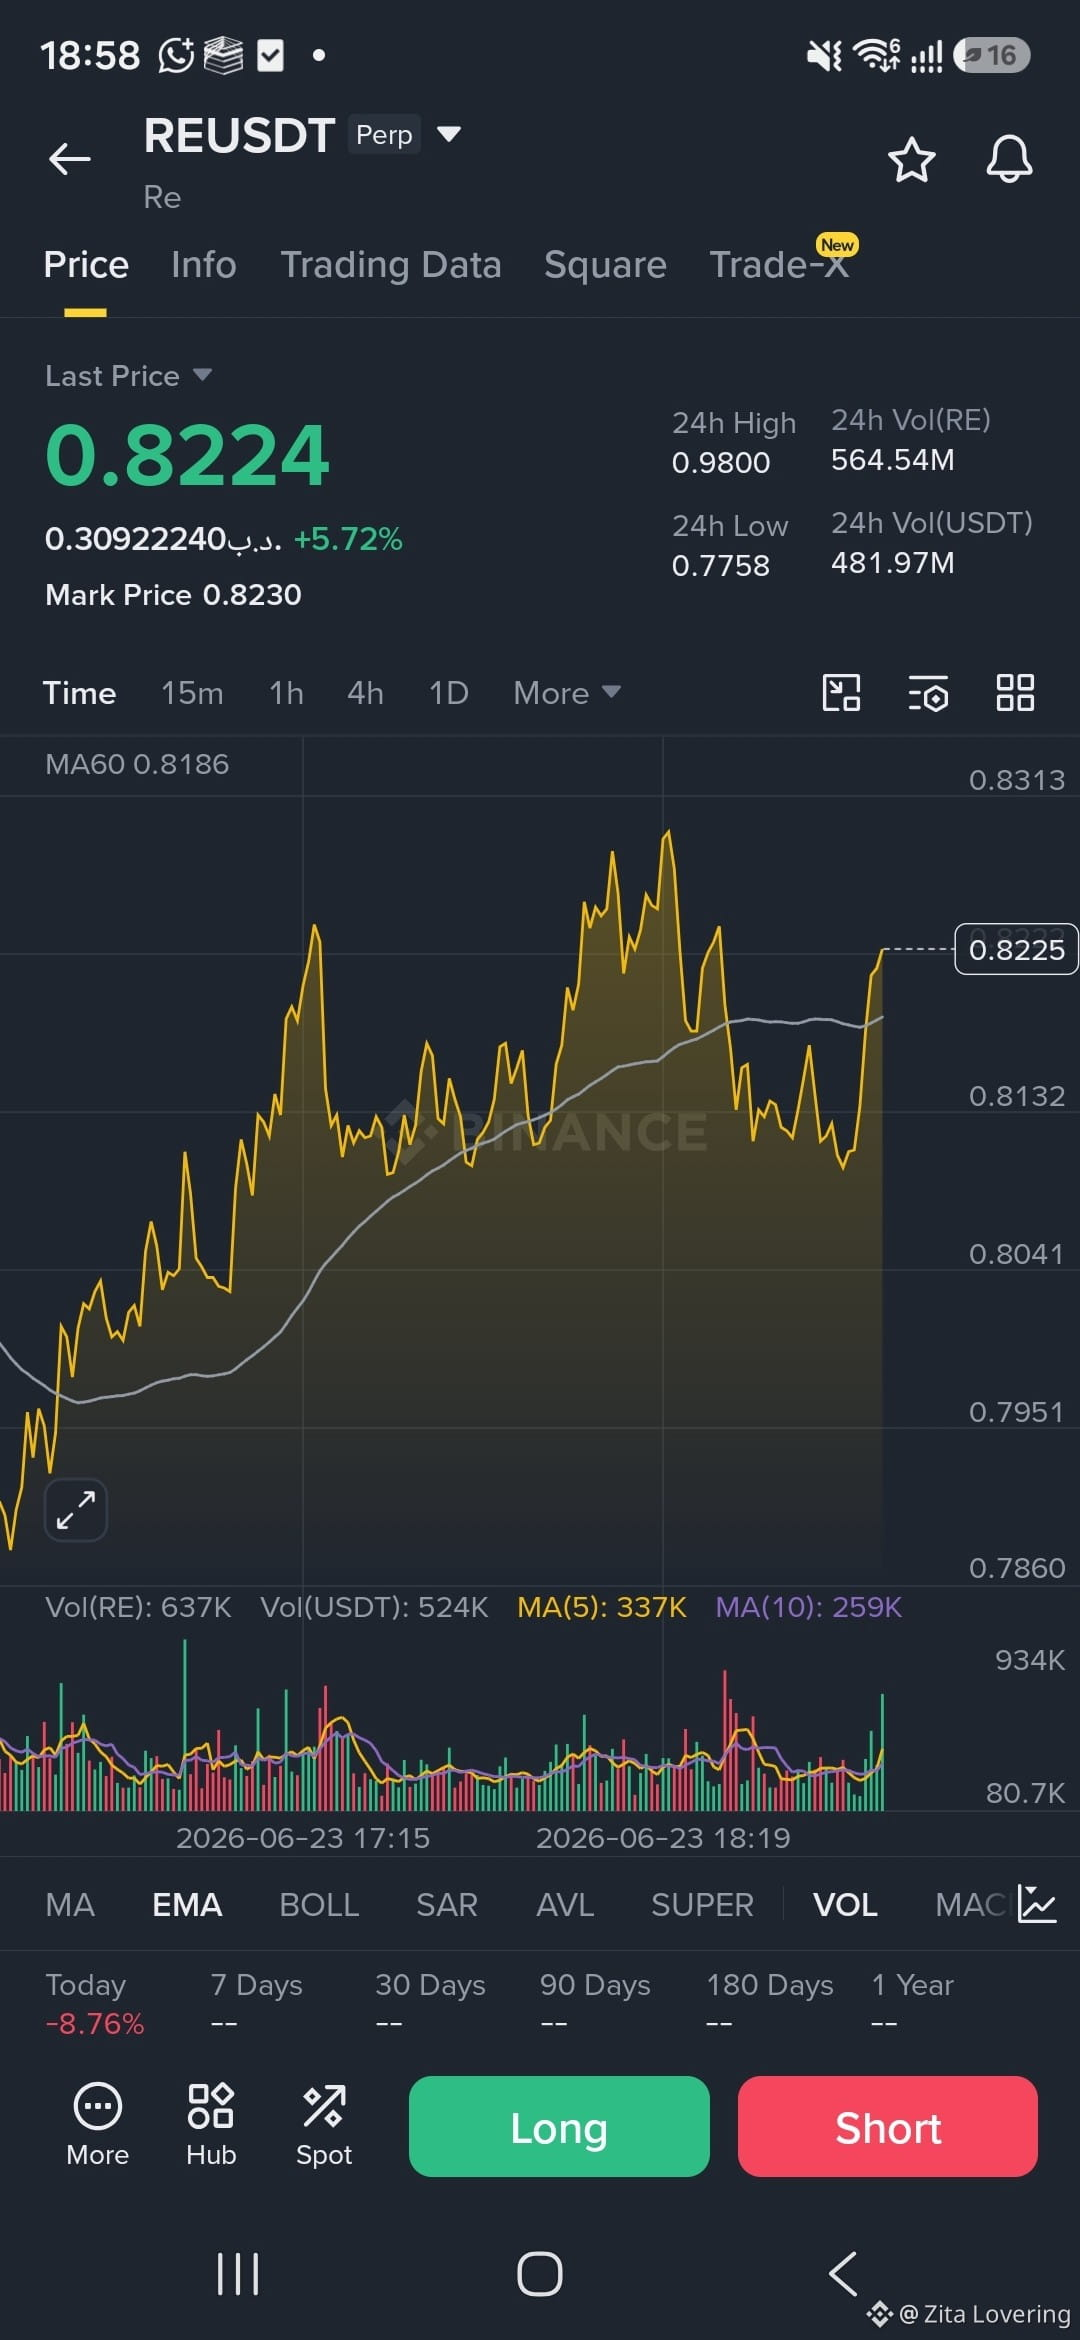This screenshot has height=2340, width=1080.
Task: Tap 1 Year performance entry
Action: point(912,2004)
